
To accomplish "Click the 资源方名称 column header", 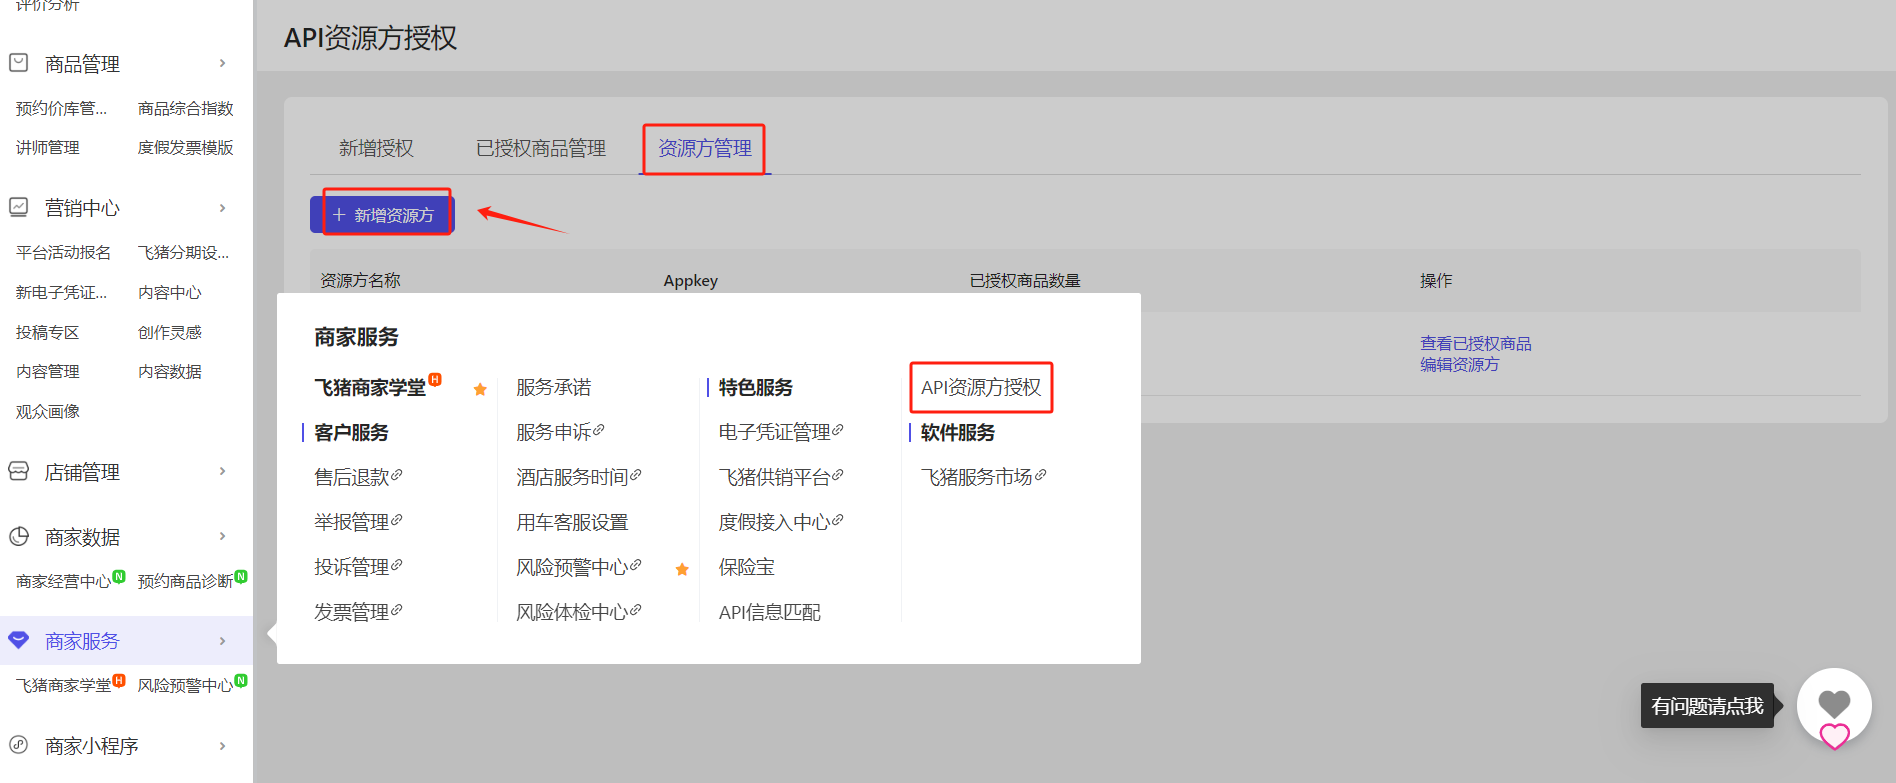I will 360,280.
